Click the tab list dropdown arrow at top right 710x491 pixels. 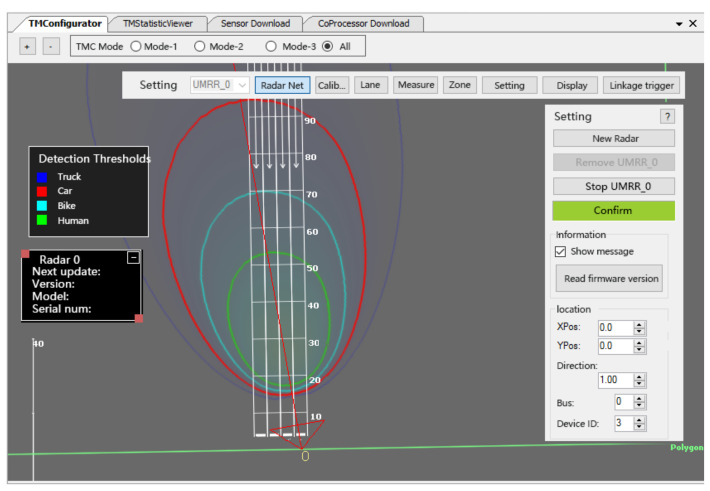(x=679, y=23)
